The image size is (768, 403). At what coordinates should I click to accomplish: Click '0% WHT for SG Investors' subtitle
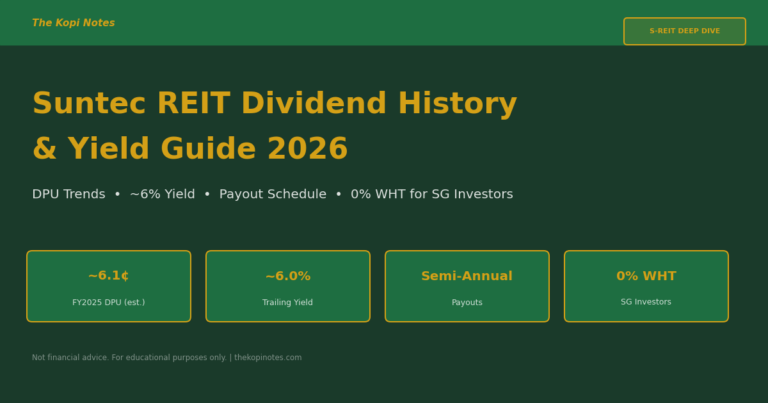tap(432, 194)
